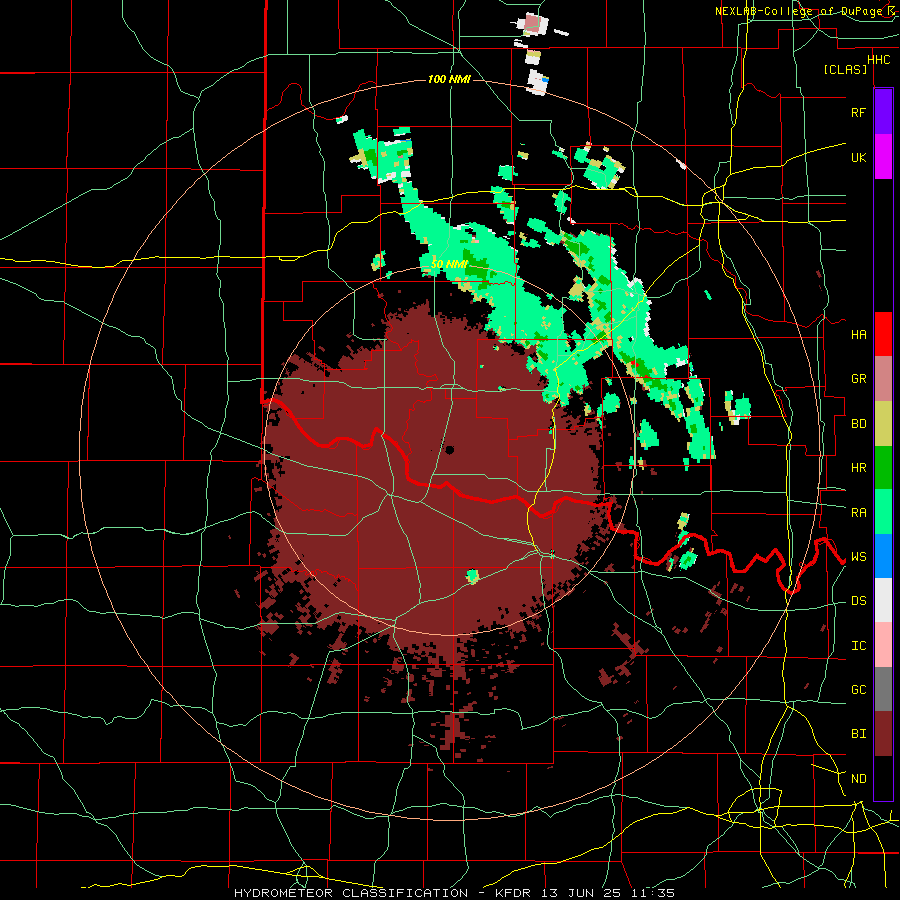The height and width of the screenshot is (900, 900).
Task: Click the WS blue legend swatch
Action: coord(883,556)
